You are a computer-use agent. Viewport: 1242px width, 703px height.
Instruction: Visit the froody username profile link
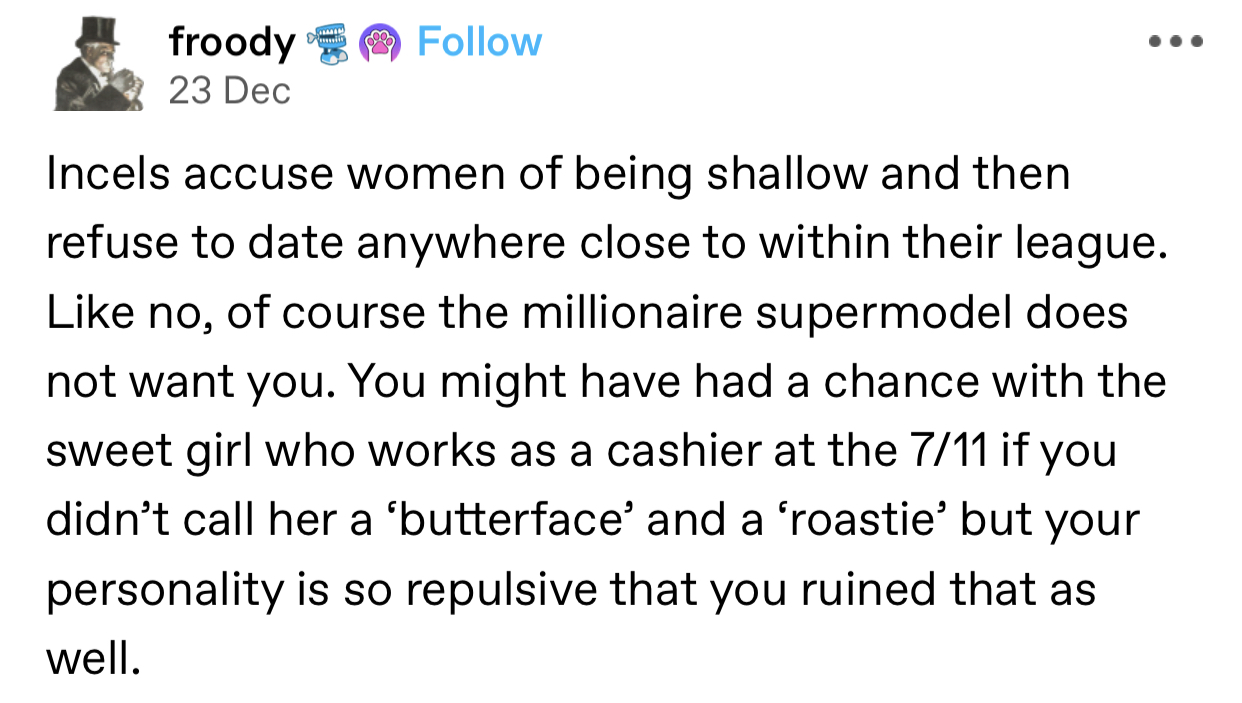click(x=232, y=43)
